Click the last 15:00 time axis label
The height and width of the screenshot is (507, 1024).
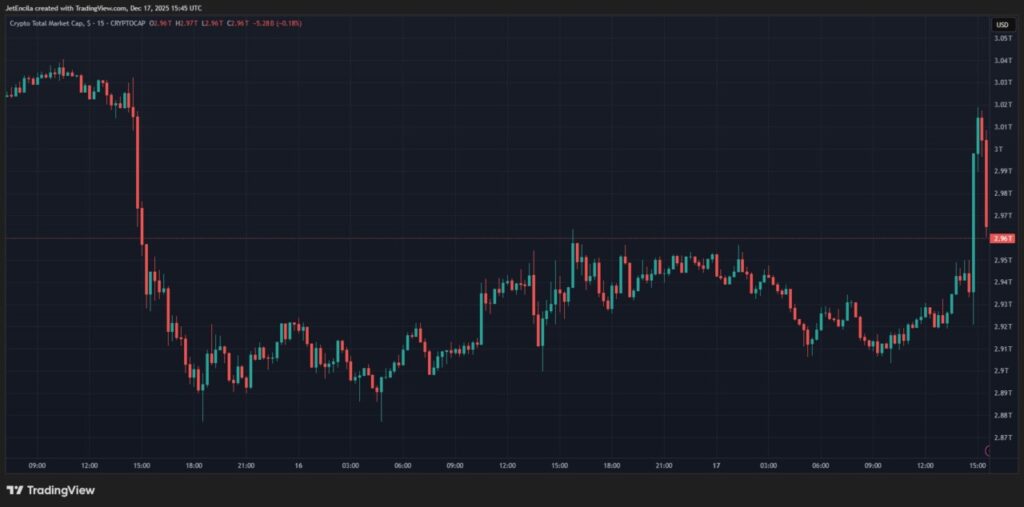(977, 466)
